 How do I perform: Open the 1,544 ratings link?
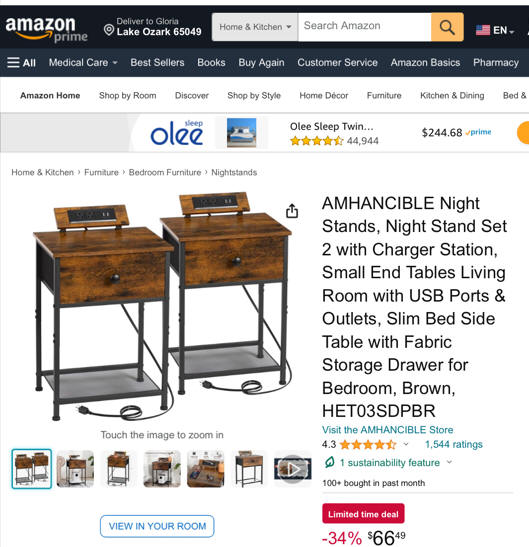pos(454,444)
